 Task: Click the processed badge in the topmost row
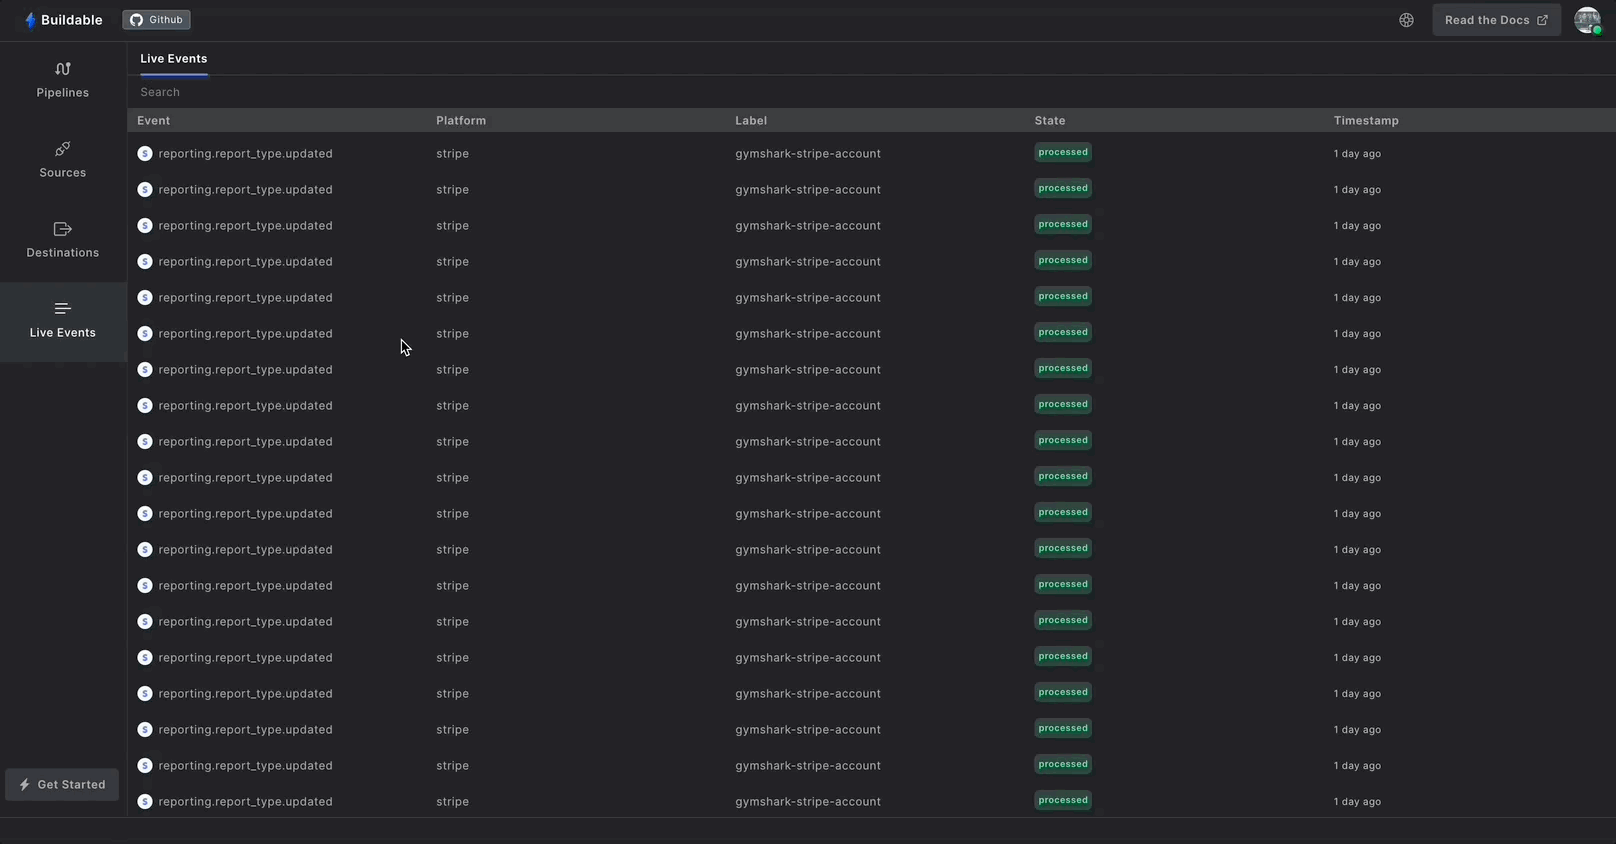tap(1063, 153)
